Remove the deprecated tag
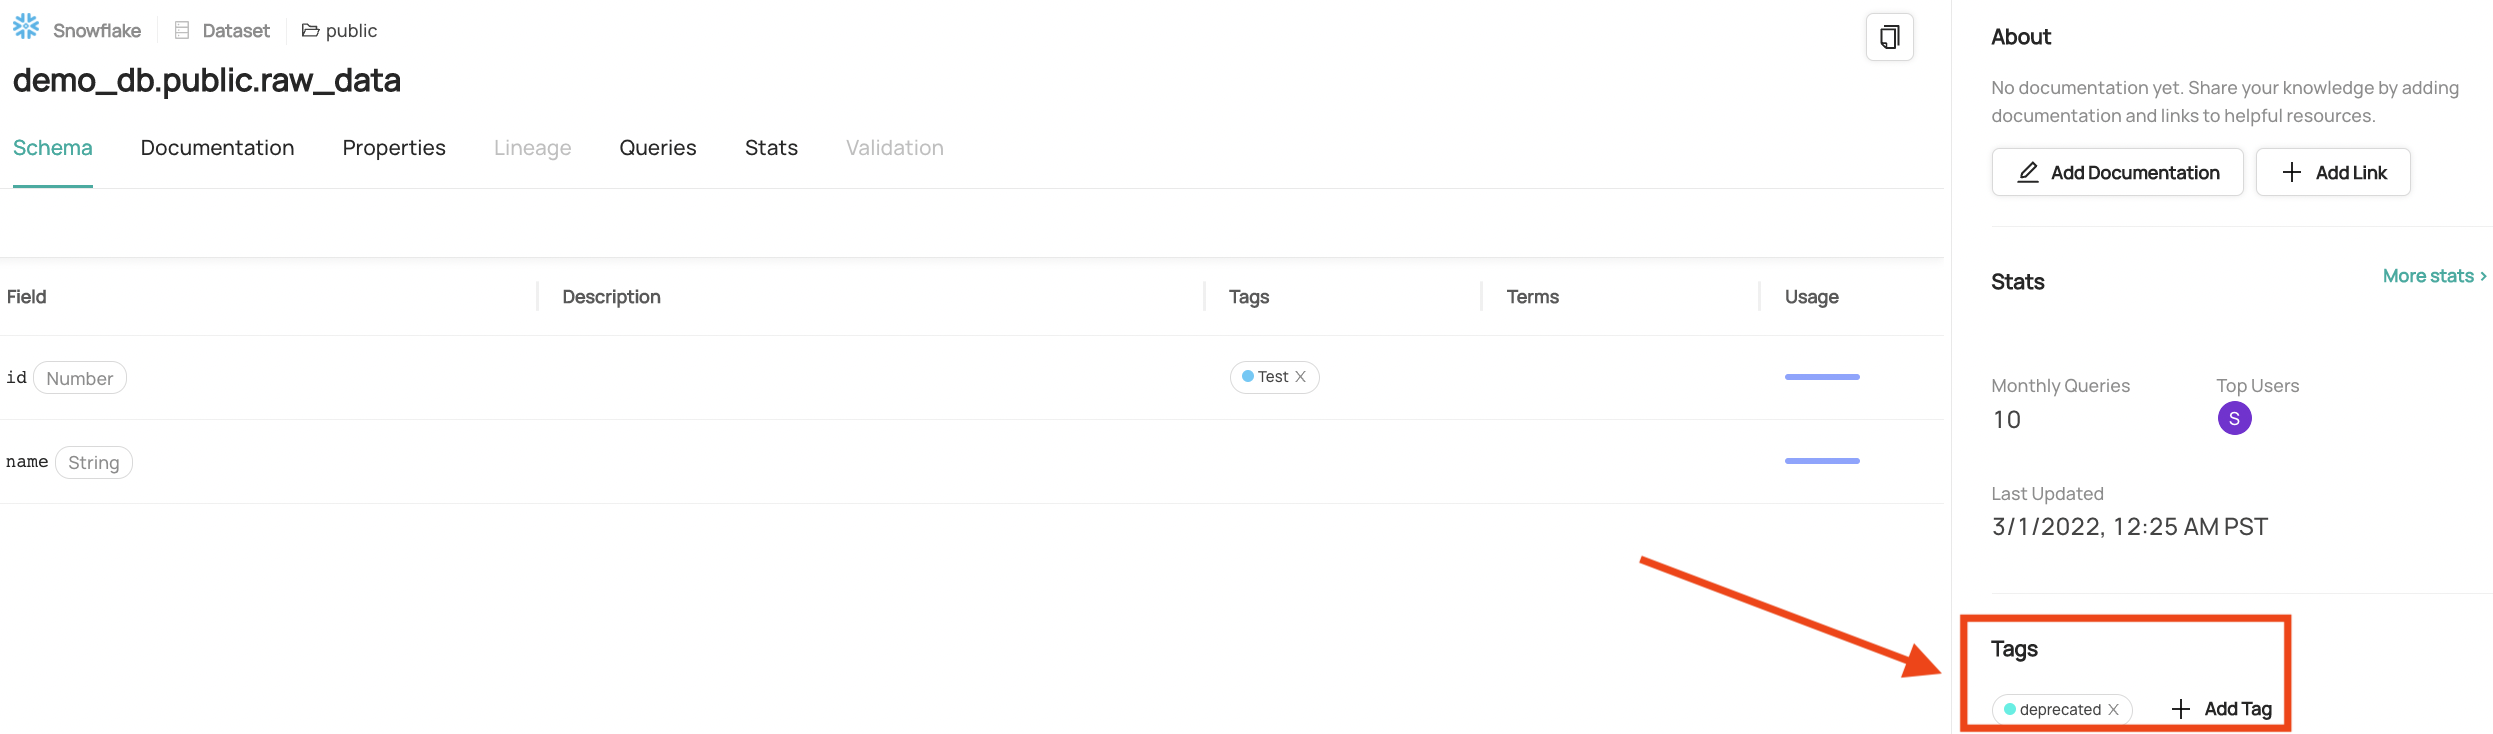The width and height of the screenshot is (2493, 734). [x=2113, y=710]
